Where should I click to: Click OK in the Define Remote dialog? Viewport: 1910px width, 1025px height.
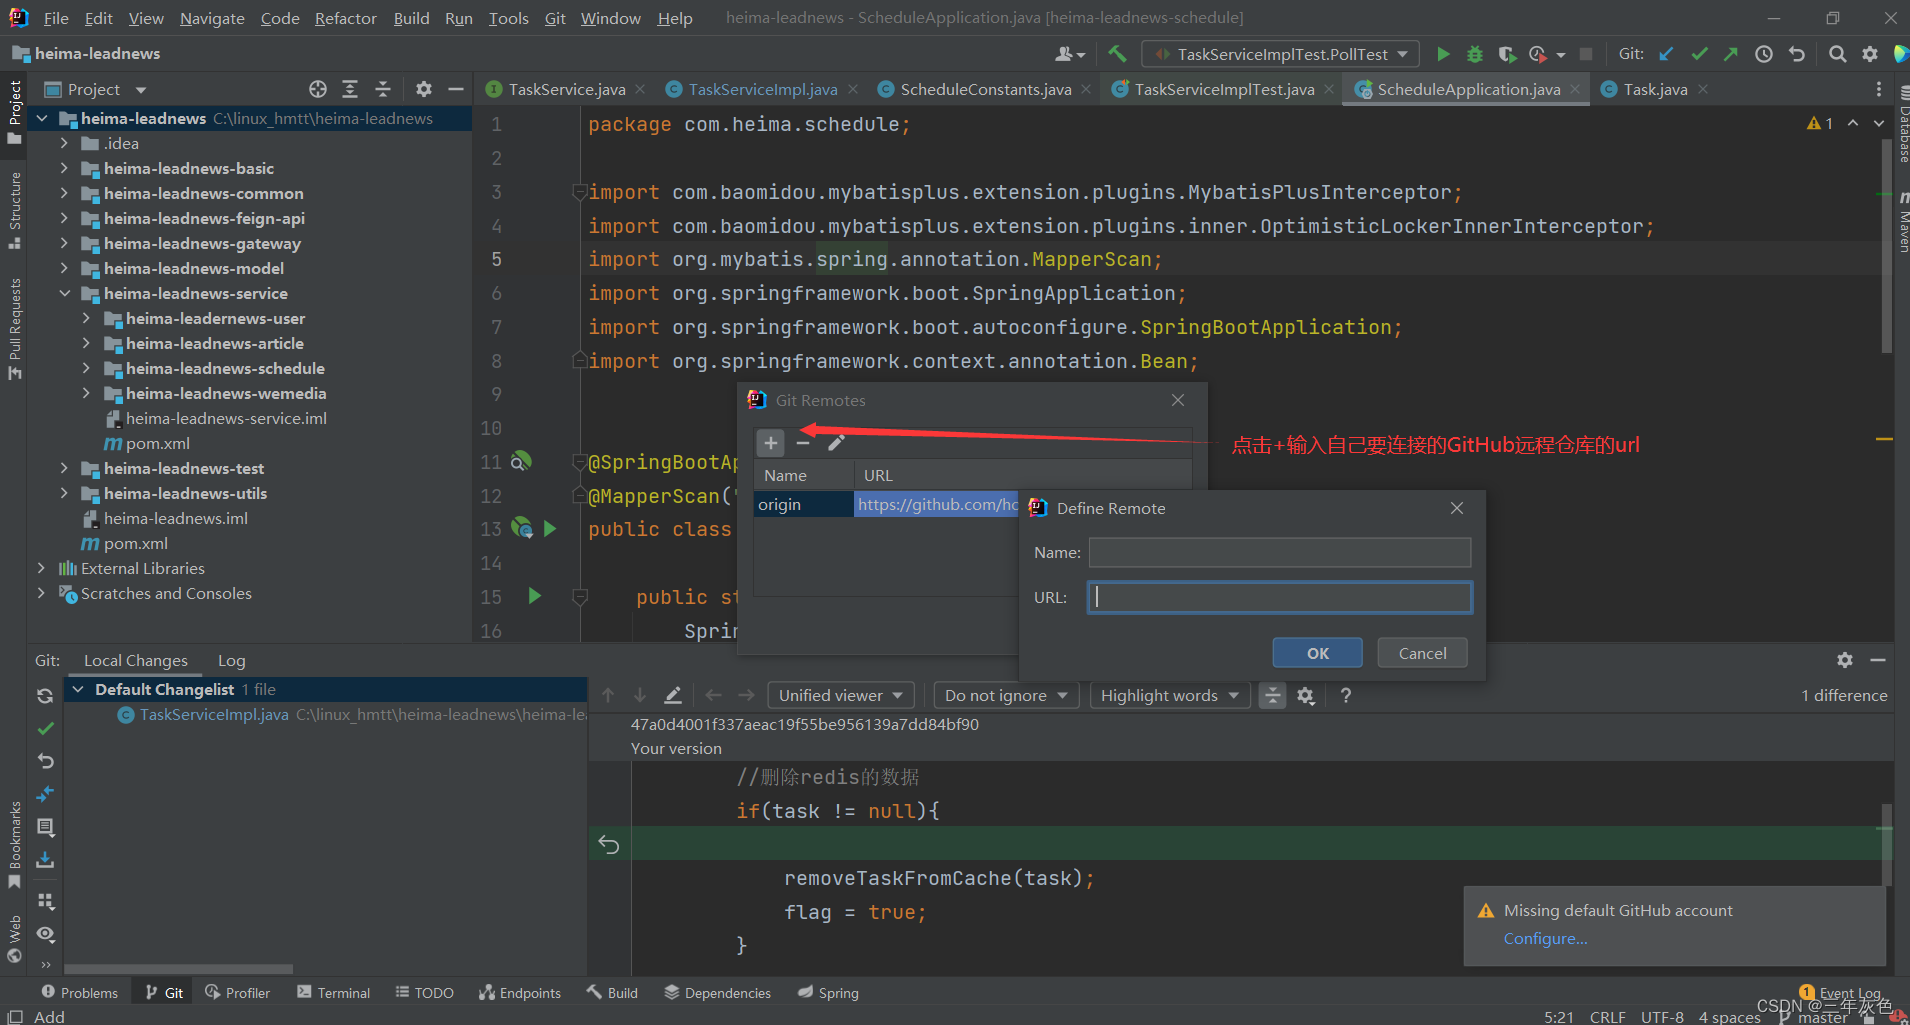click(x=1317, y=652)
